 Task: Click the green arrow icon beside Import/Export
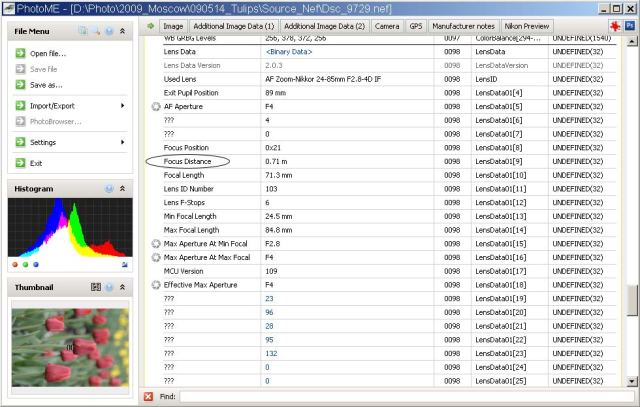point(20,105)
